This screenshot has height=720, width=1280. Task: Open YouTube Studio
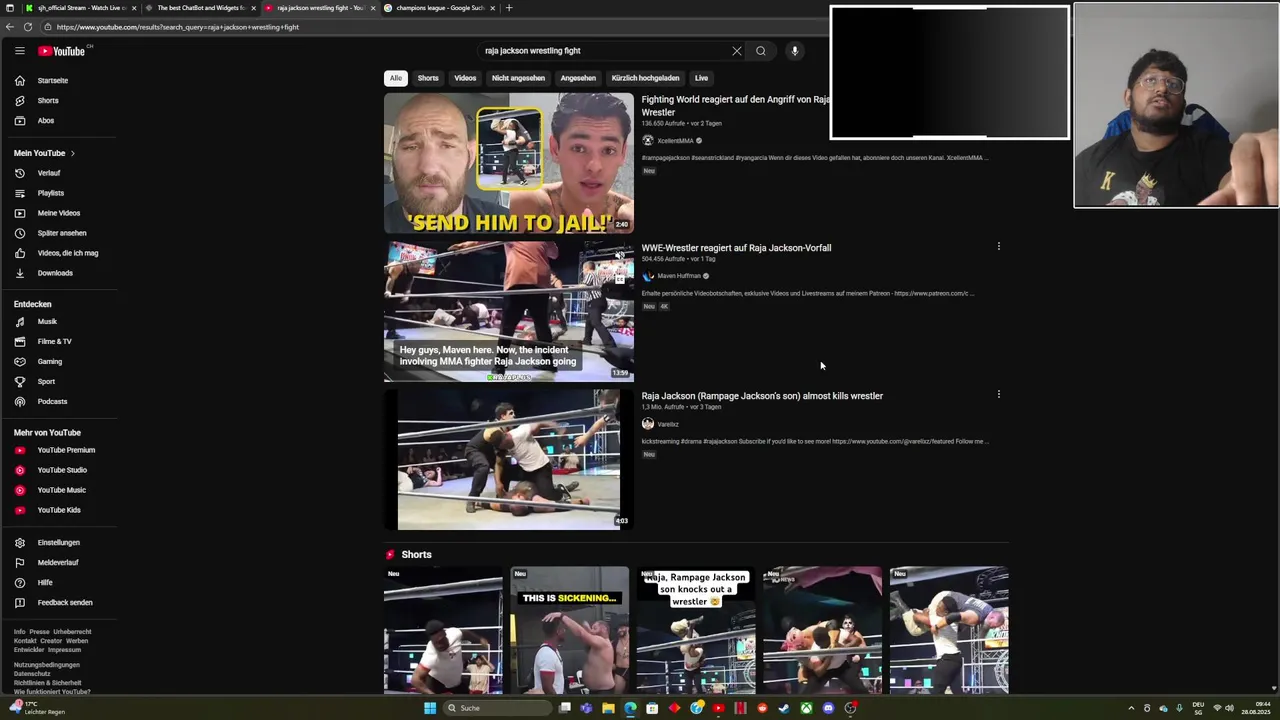60,470
